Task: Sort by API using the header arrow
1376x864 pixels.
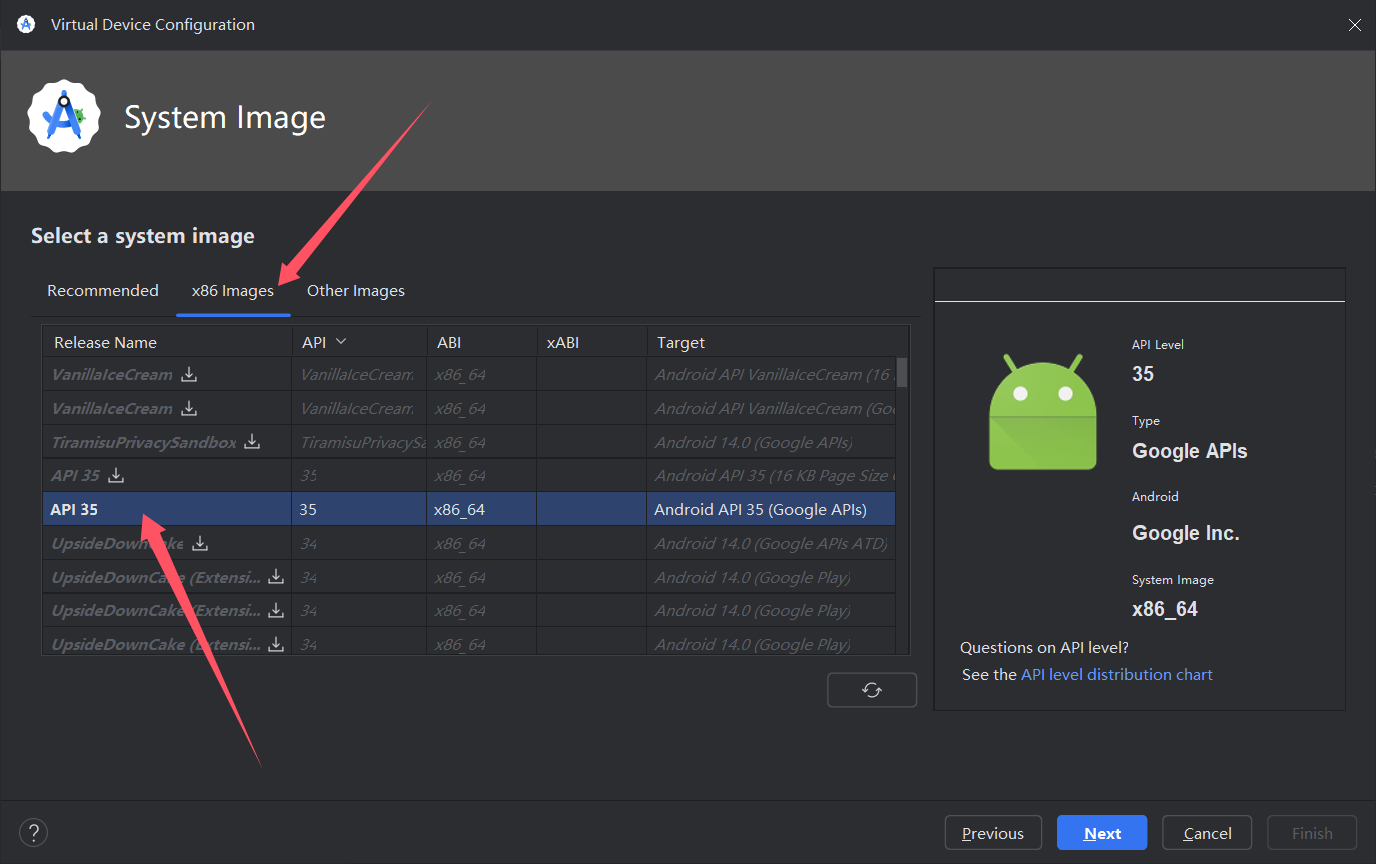Action: coord(341,342)
